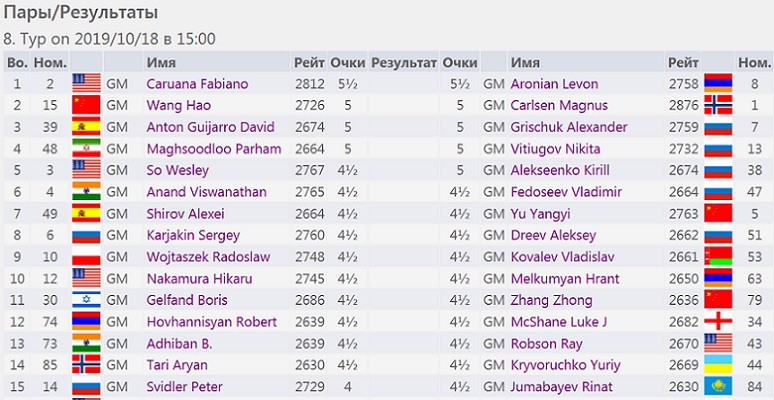Click the English flag in McShane Luke J's row
Screen dimensions: 774x400
point(718,321)
